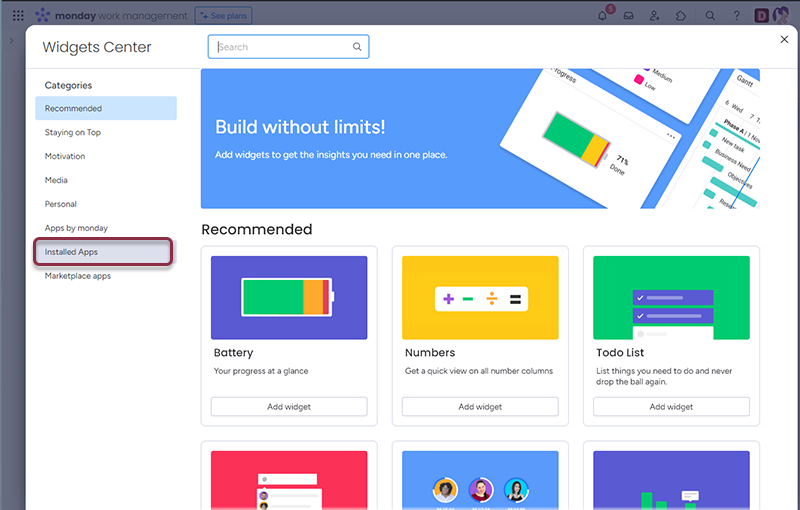800x510 pixels.
Task: Add the Numbers widget
Action: pos(480,407)
